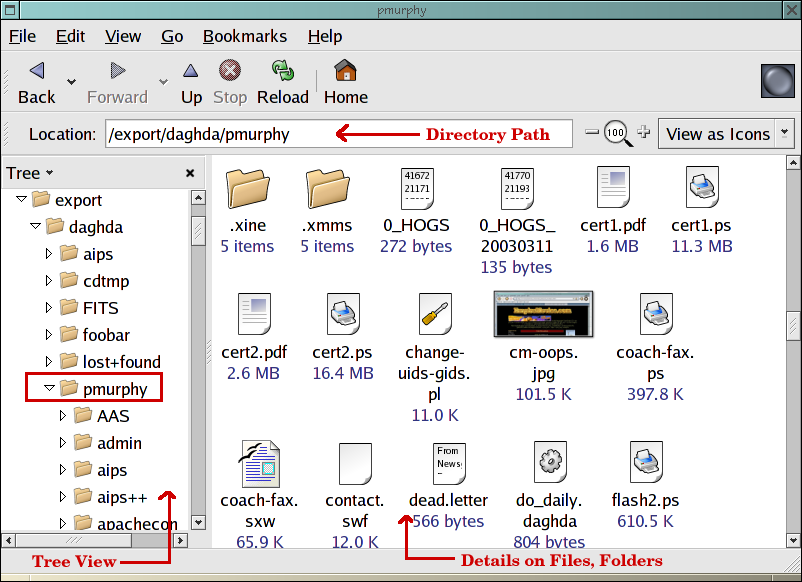Expand the lost+found folder node
This screenshot has height=582, width=802.
[49, 362]
